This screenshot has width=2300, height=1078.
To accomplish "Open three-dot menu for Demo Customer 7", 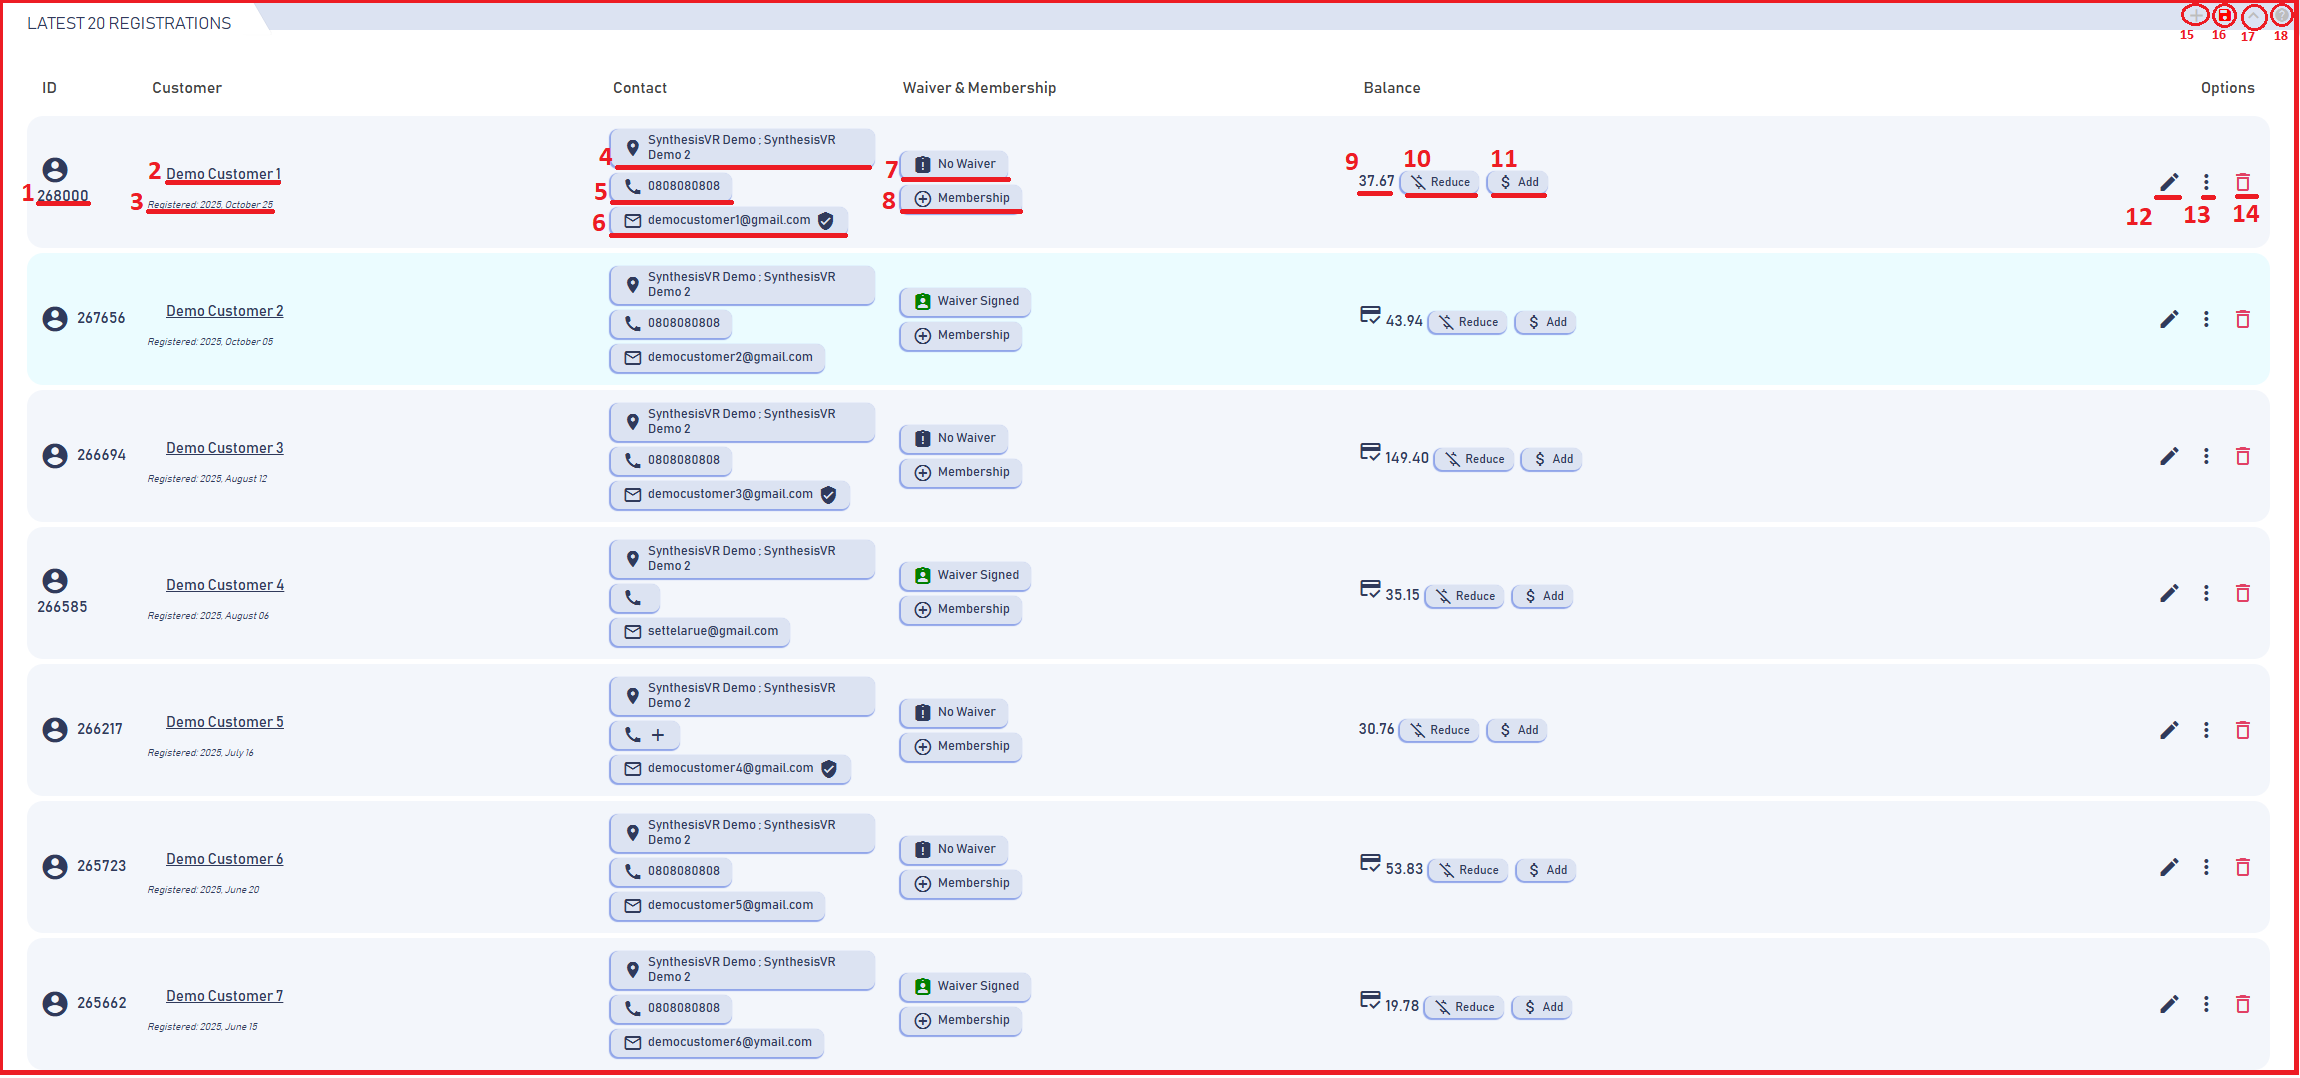I will coord(2206,1004).
